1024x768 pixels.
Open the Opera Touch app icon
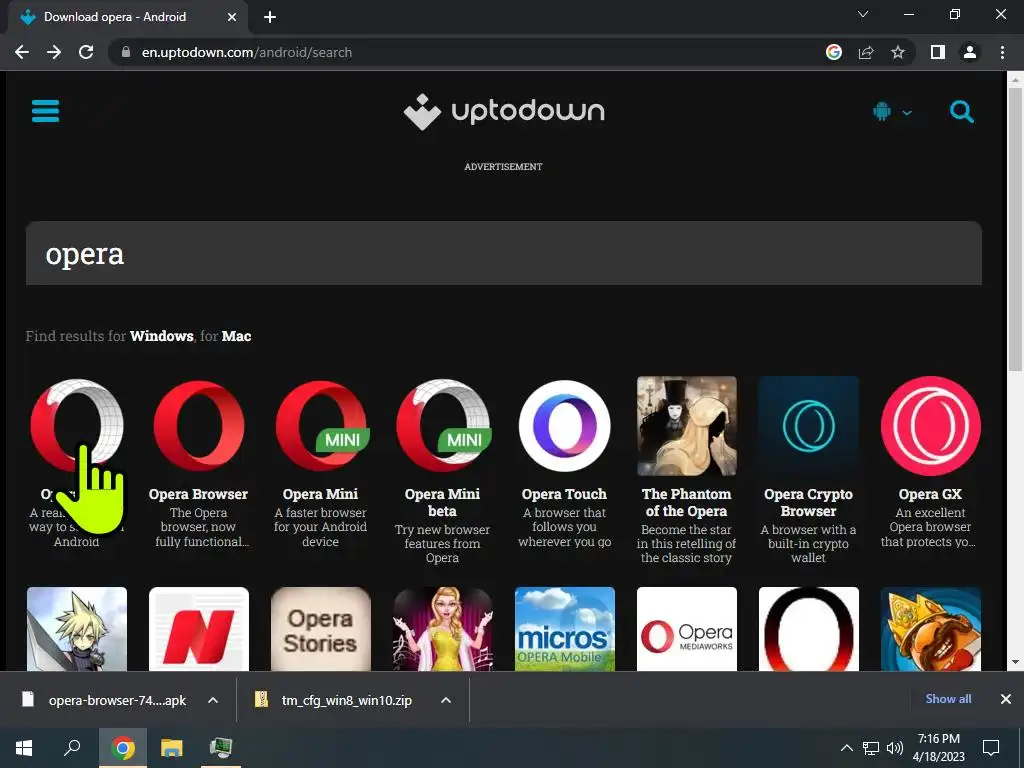pos(564,426)
